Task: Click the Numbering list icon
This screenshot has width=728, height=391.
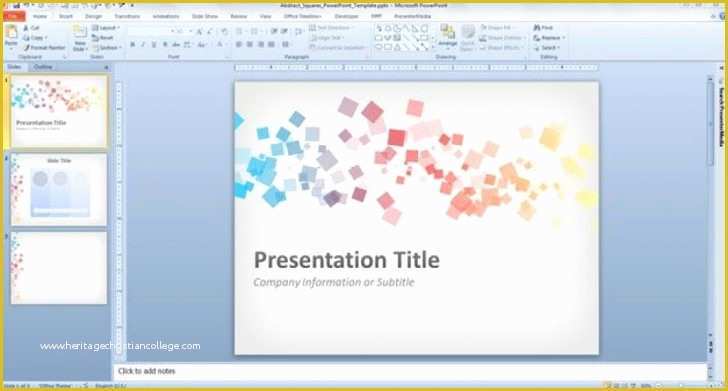Action: pos(255,31)
